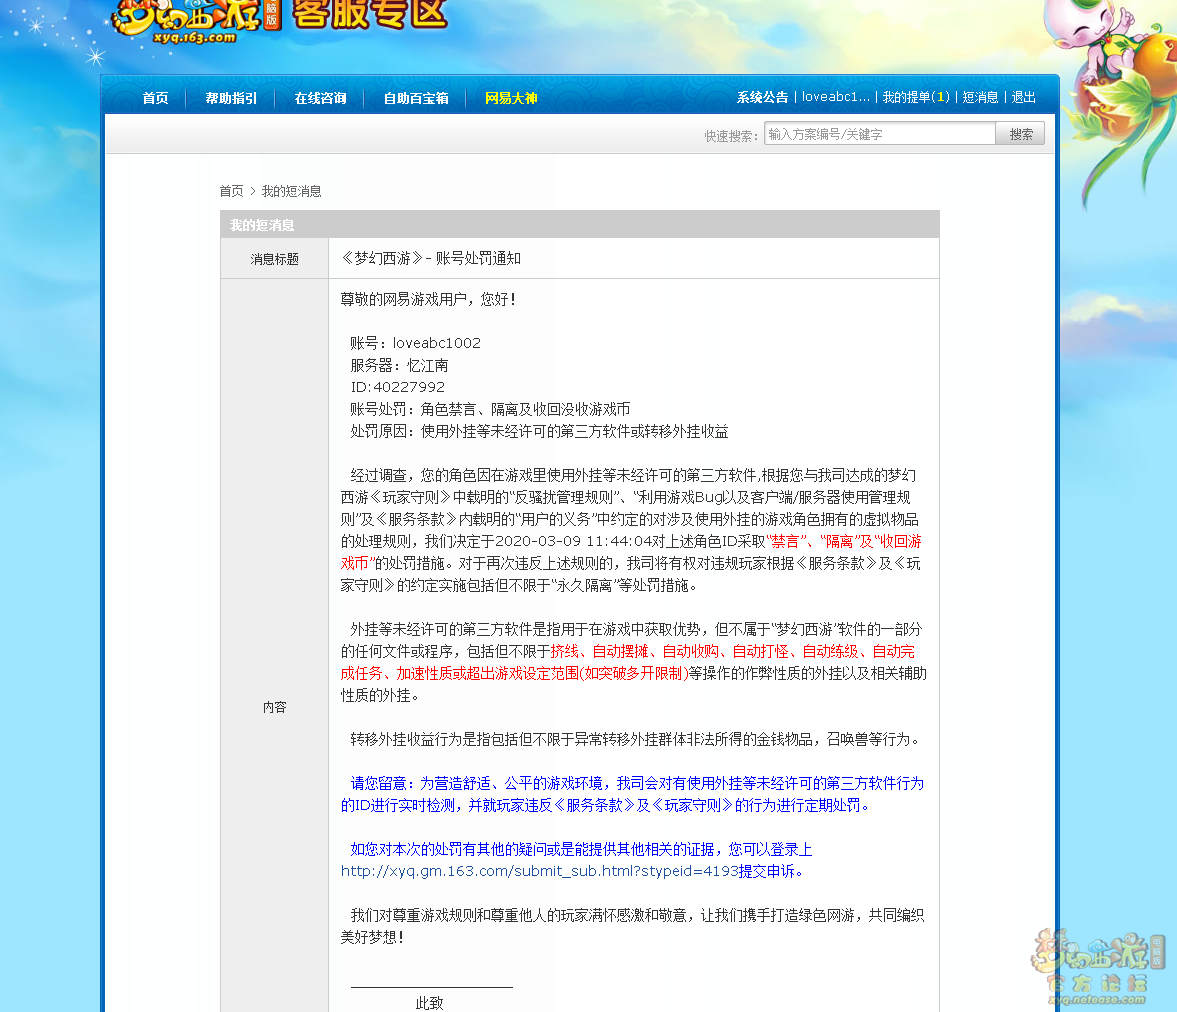Click the 转移外挂收益行为 paragraph
The width and height of the screenshot is (1177, 1012).
pos(635,739)
